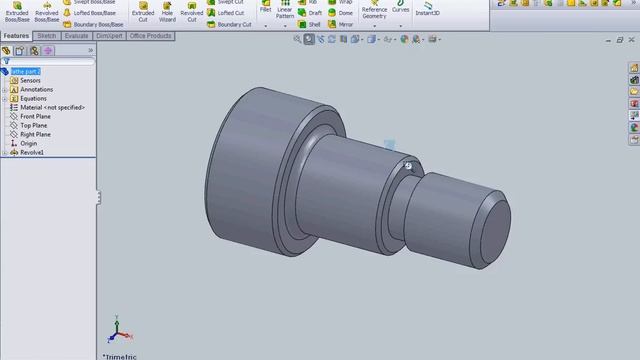
Task: Expand the Equations tree node
Action: pos(4,99)
